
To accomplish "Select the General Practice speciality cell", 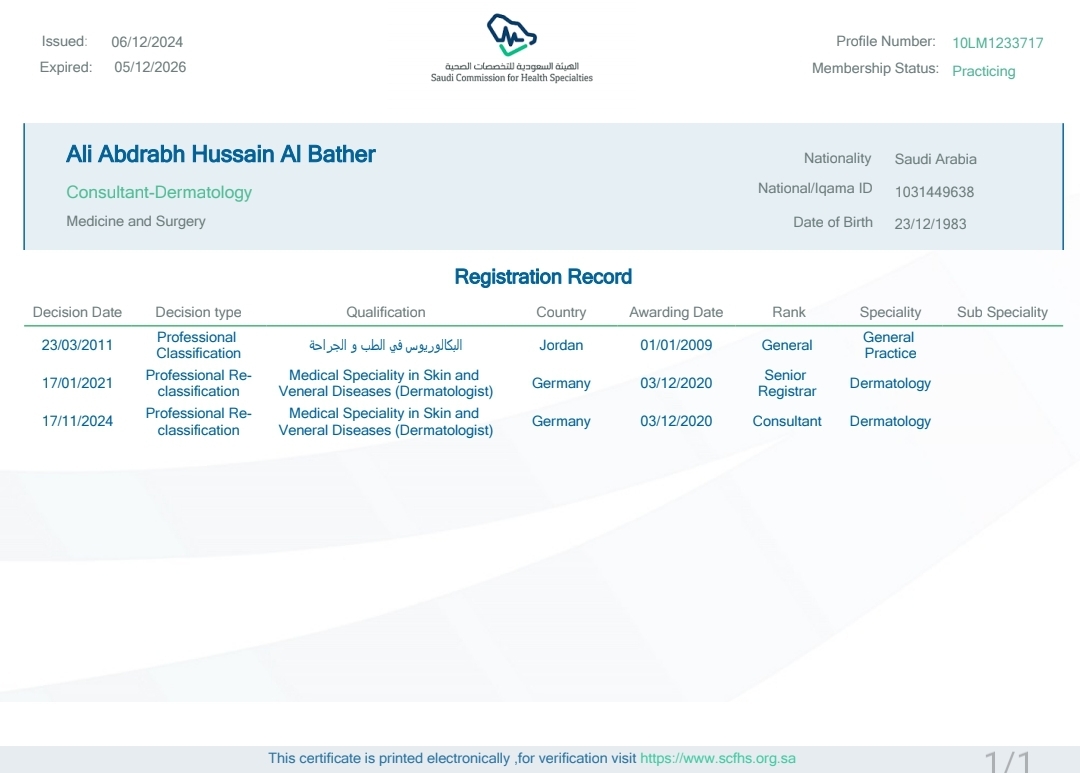I will point(889,345).
